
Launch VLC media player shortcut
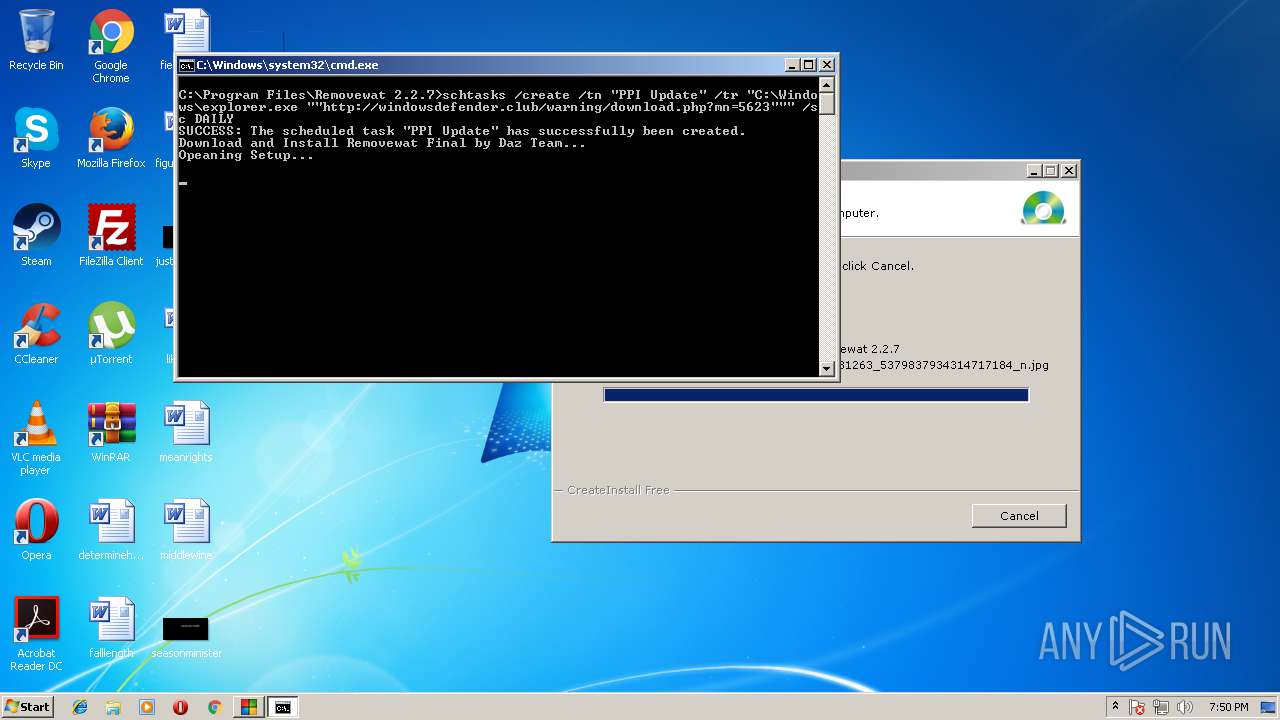pyautogui.click(x=36, y=438)
